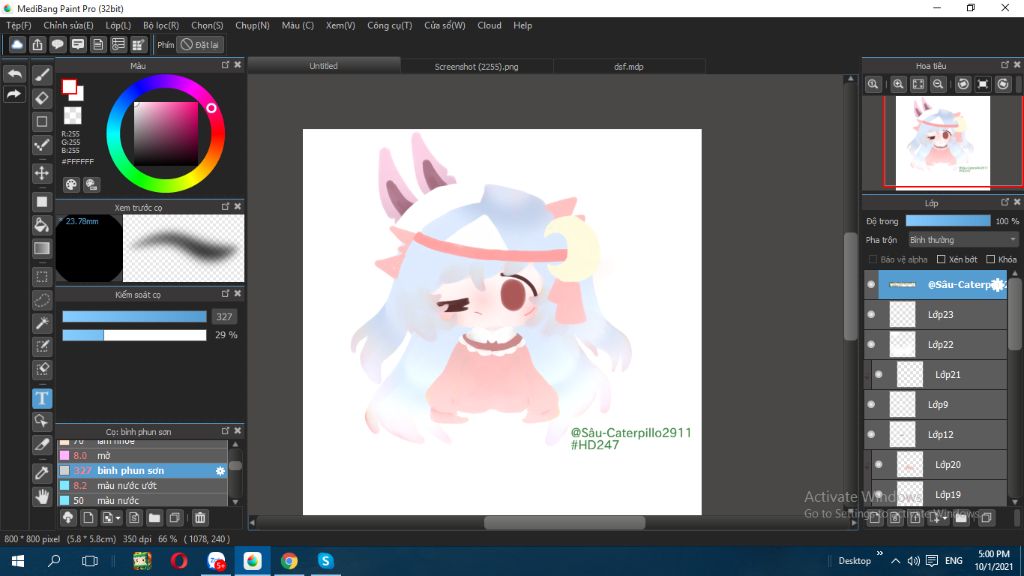1024x576 pixels.
Task: Click the fit-to-screen icon in Navigator
Action: (x=918, y=84)
